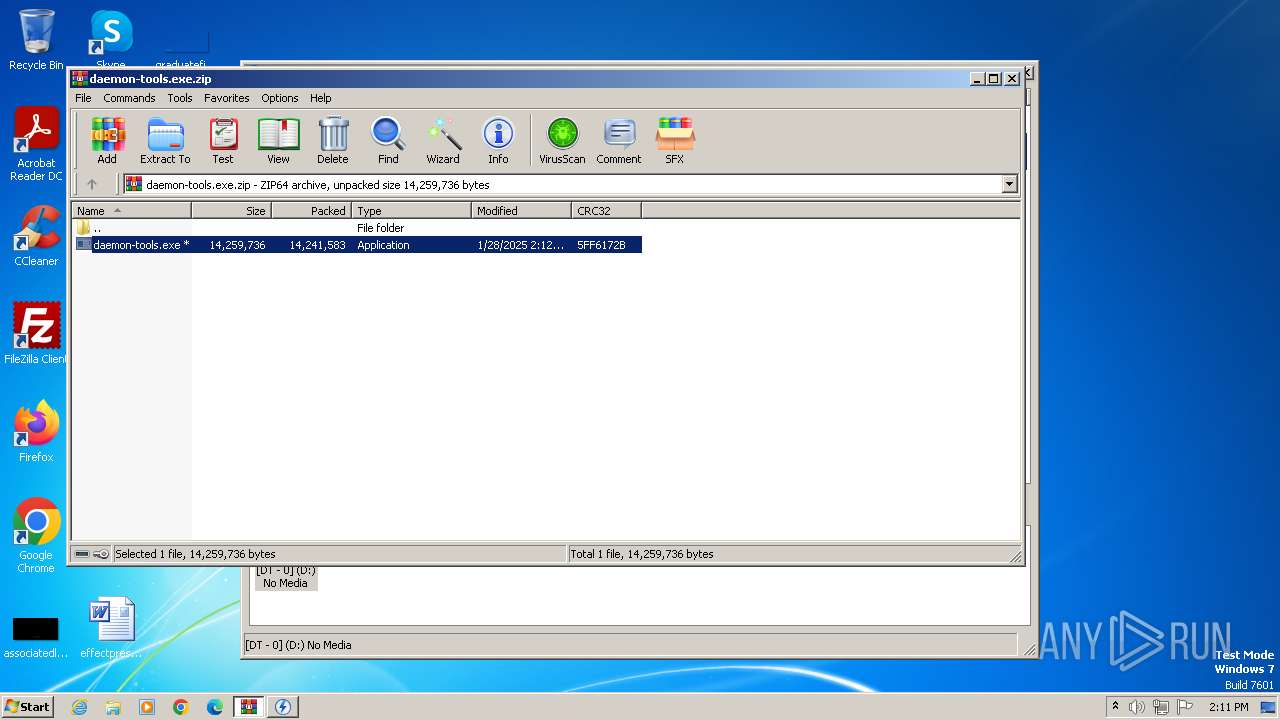Click the Delete trash can icon
The height and width of the screenshot is (720, 1280).
point(333,140)
